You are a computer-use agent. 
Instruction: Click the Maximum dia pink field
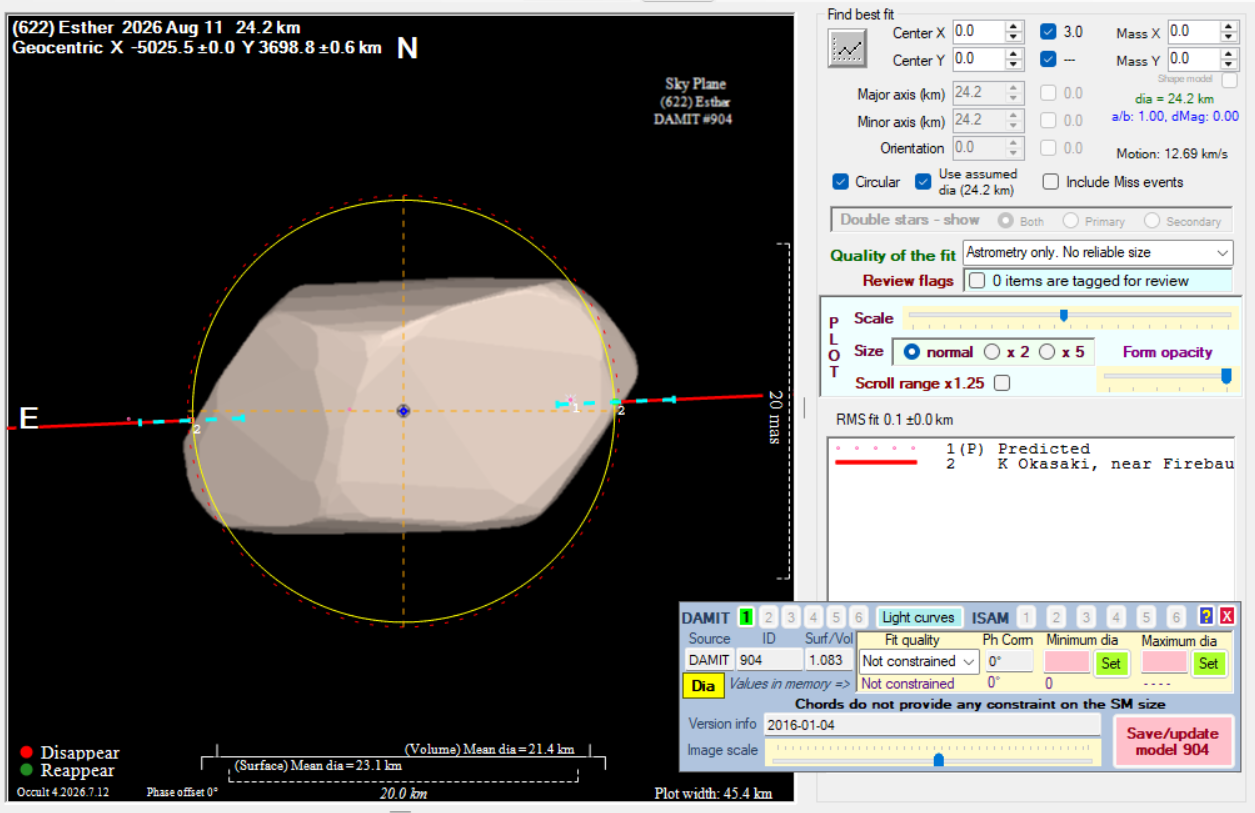[1165, 662]
